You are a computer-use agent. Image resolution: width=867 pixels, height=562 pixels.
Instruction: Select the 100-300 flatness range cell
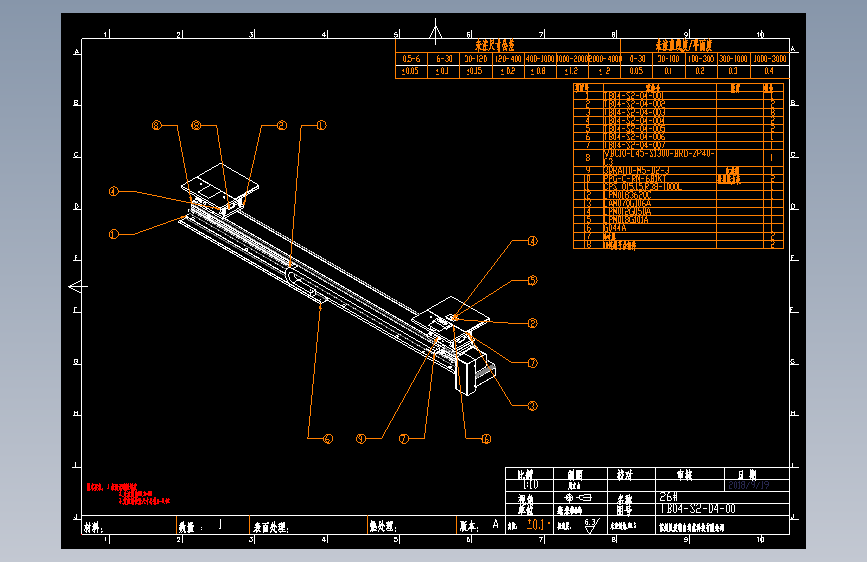click(701, 59)
